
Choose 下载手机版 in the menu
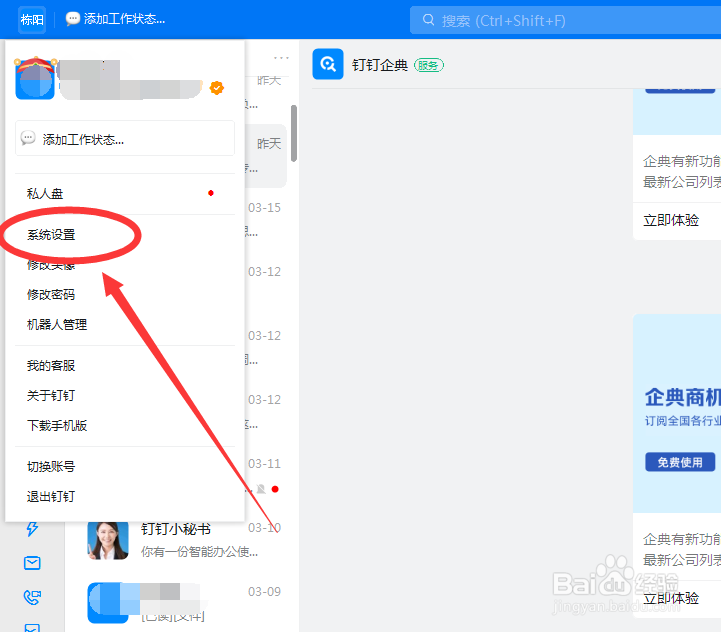pyautogui.click(x=57, y=425)
